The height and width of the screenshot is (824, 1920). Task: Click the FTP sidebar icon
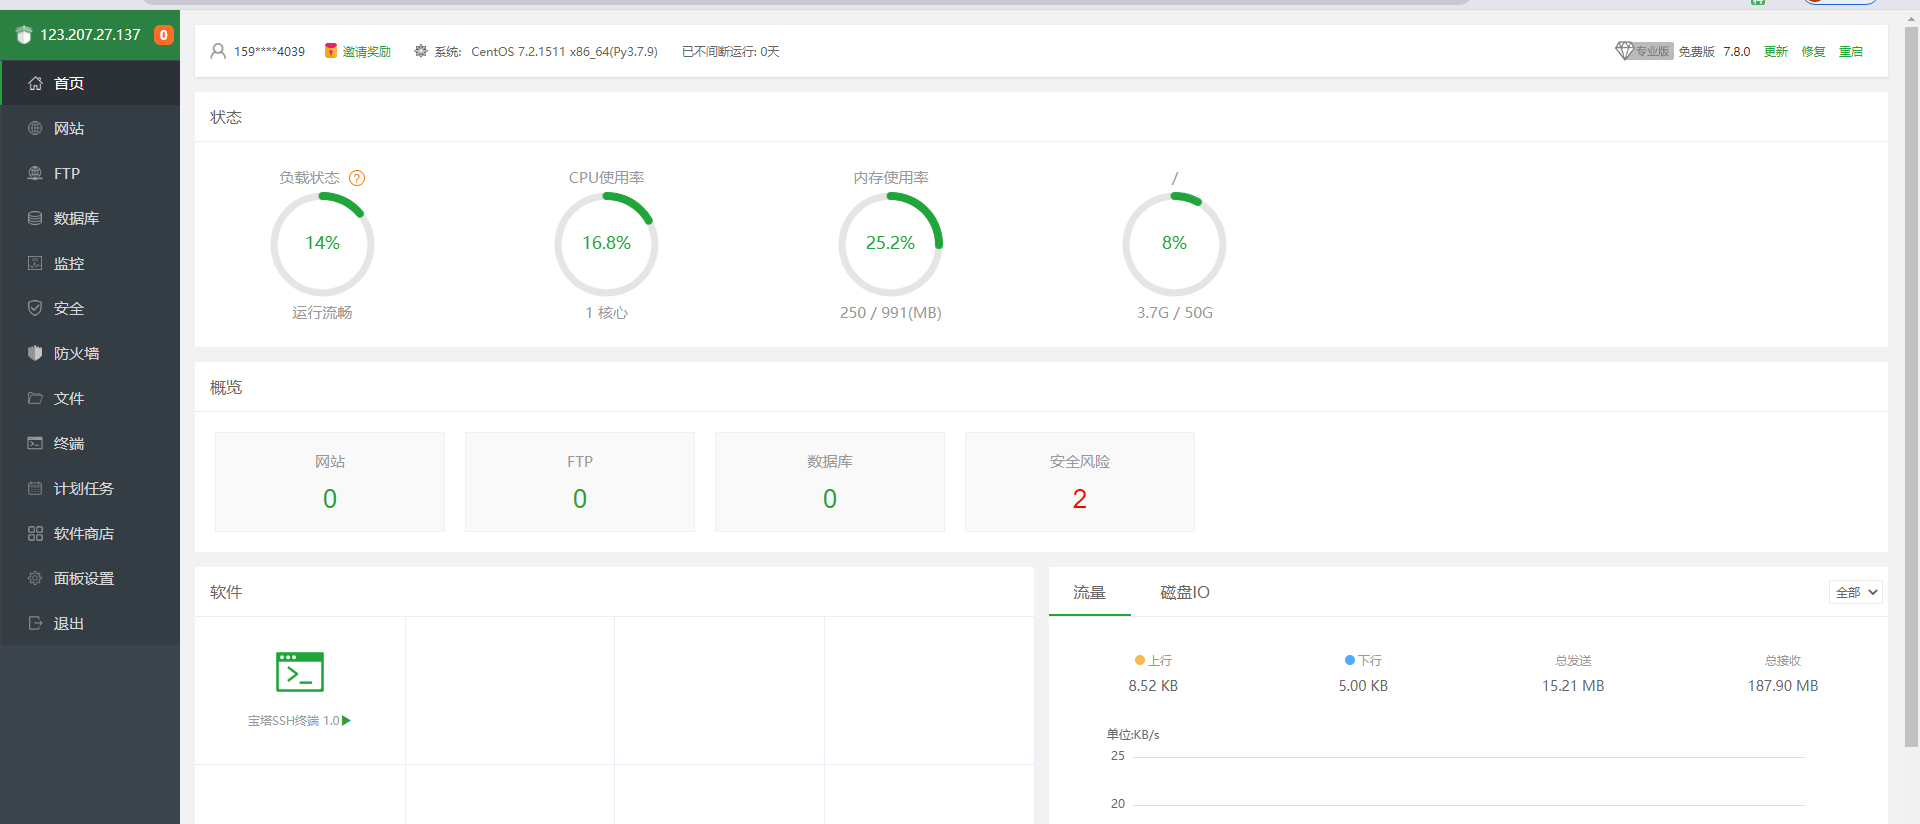point(35,173)
